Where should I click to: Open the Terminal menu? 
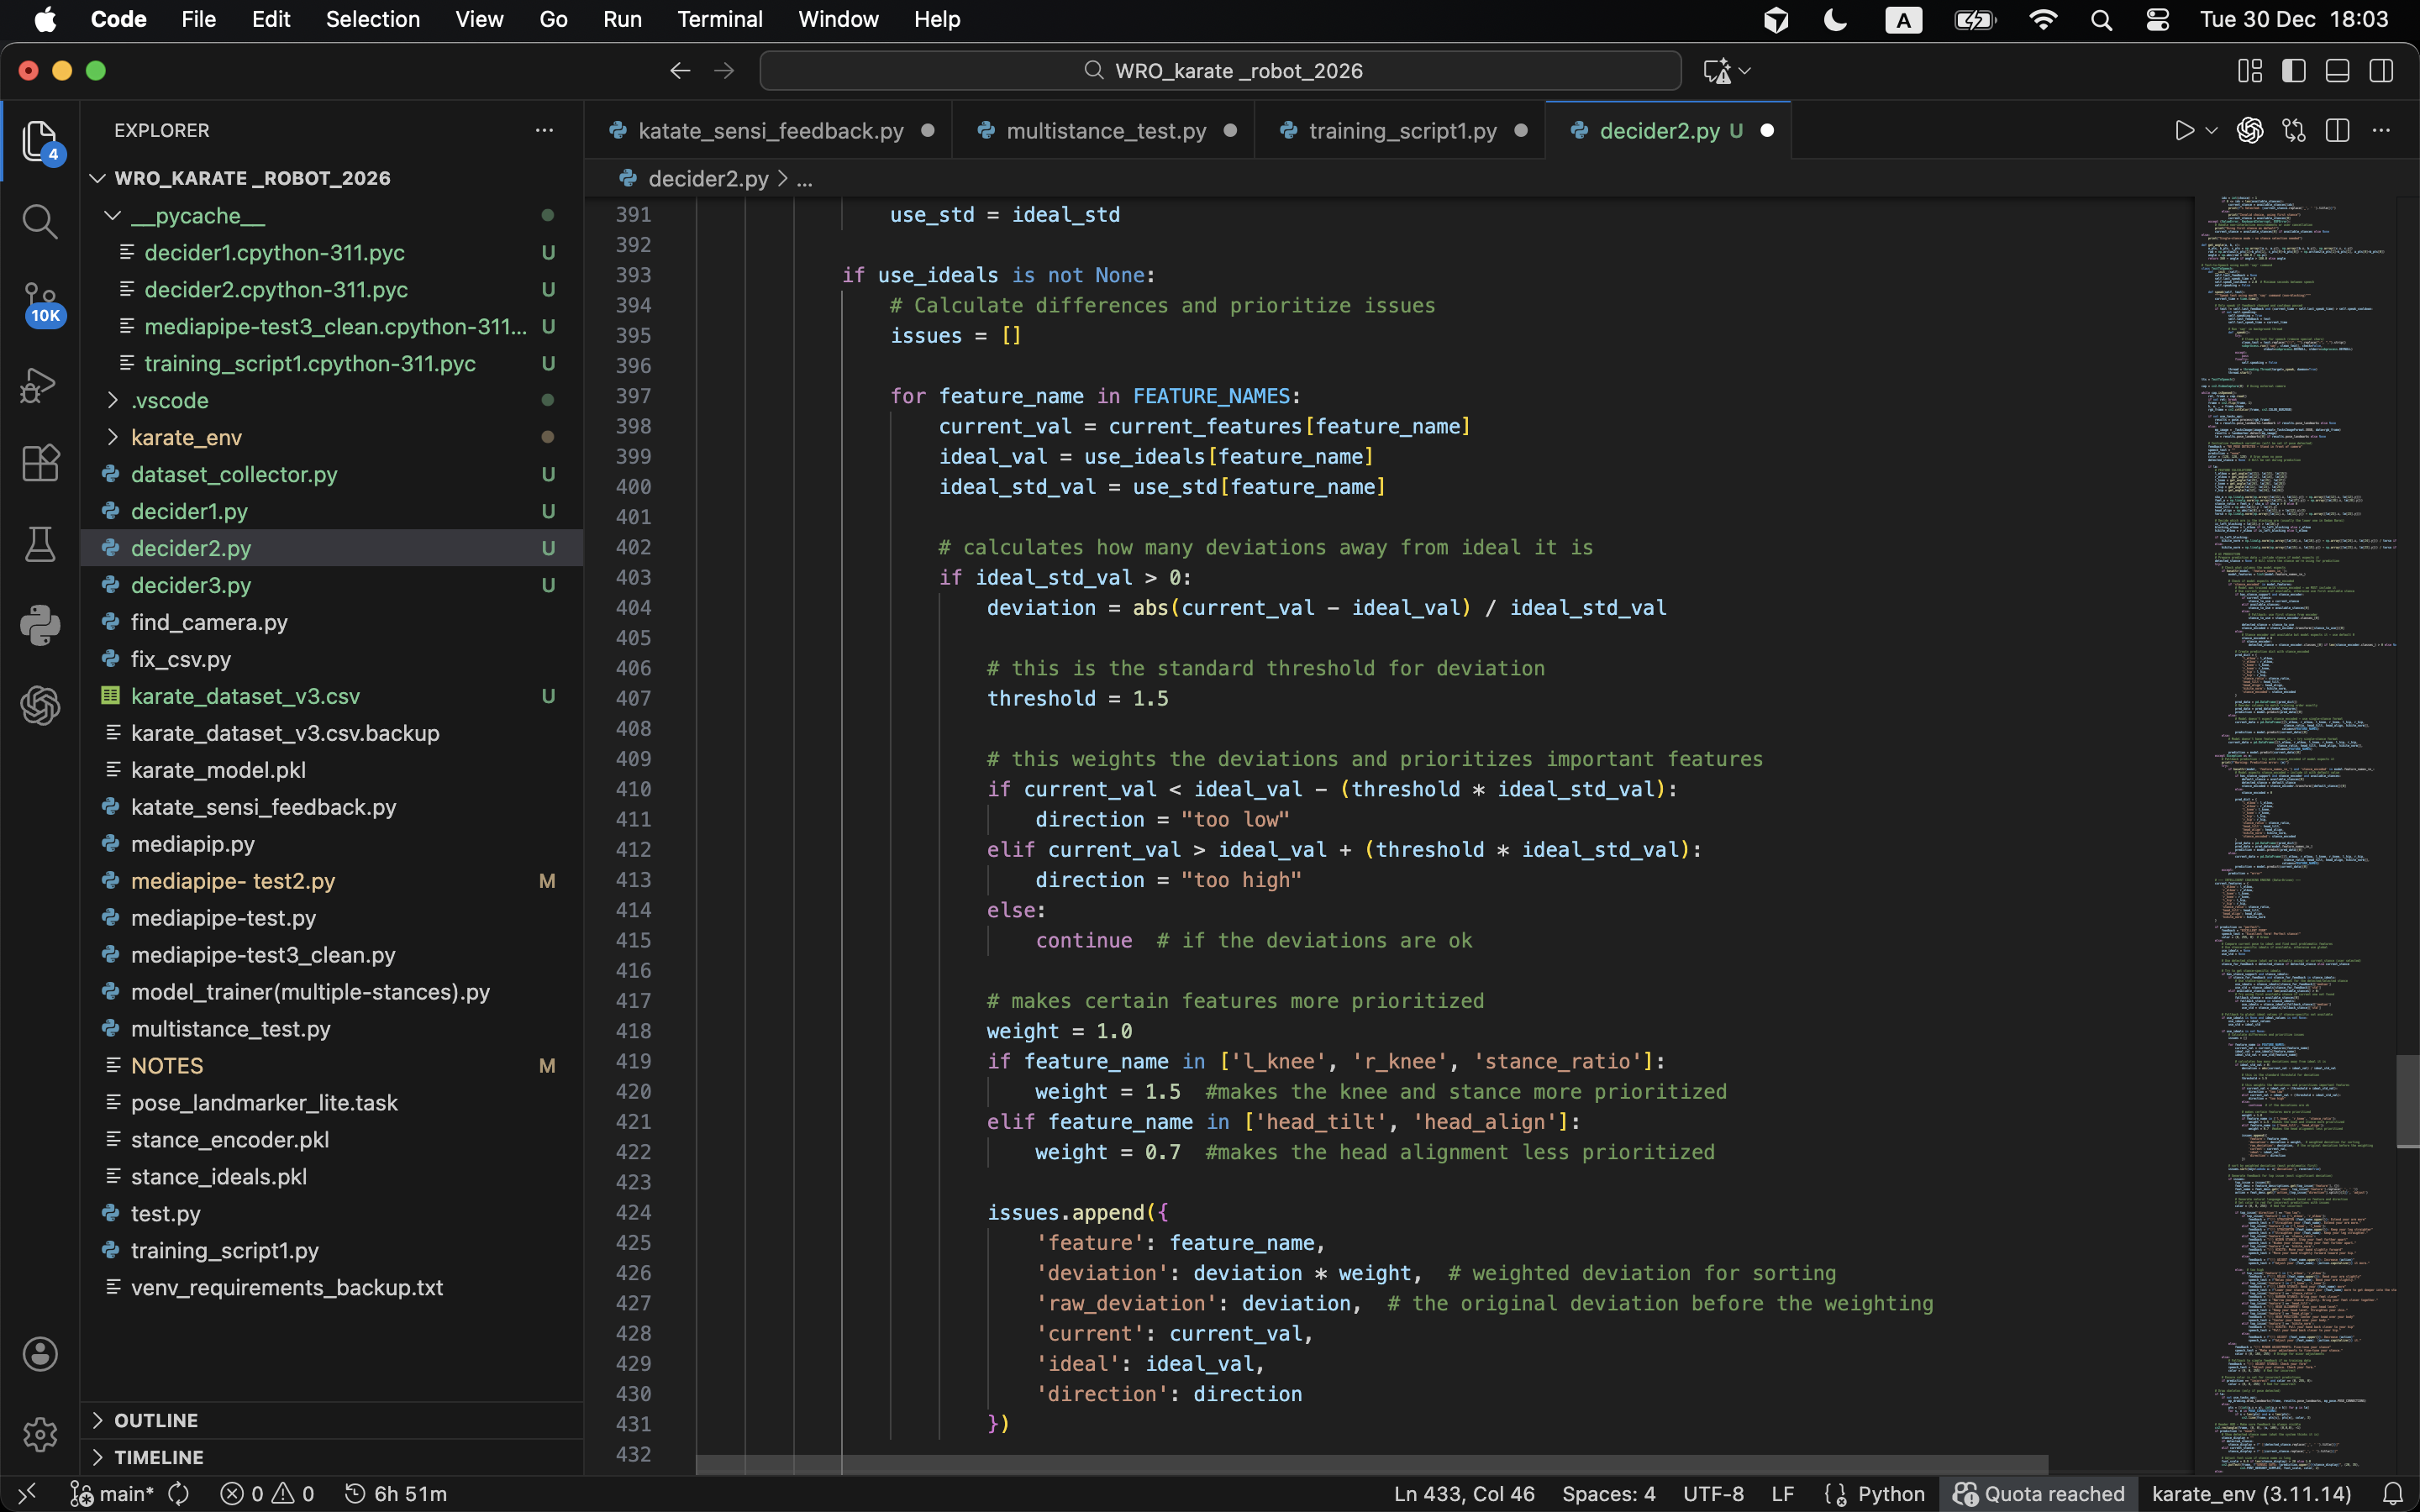pos(719,19)
